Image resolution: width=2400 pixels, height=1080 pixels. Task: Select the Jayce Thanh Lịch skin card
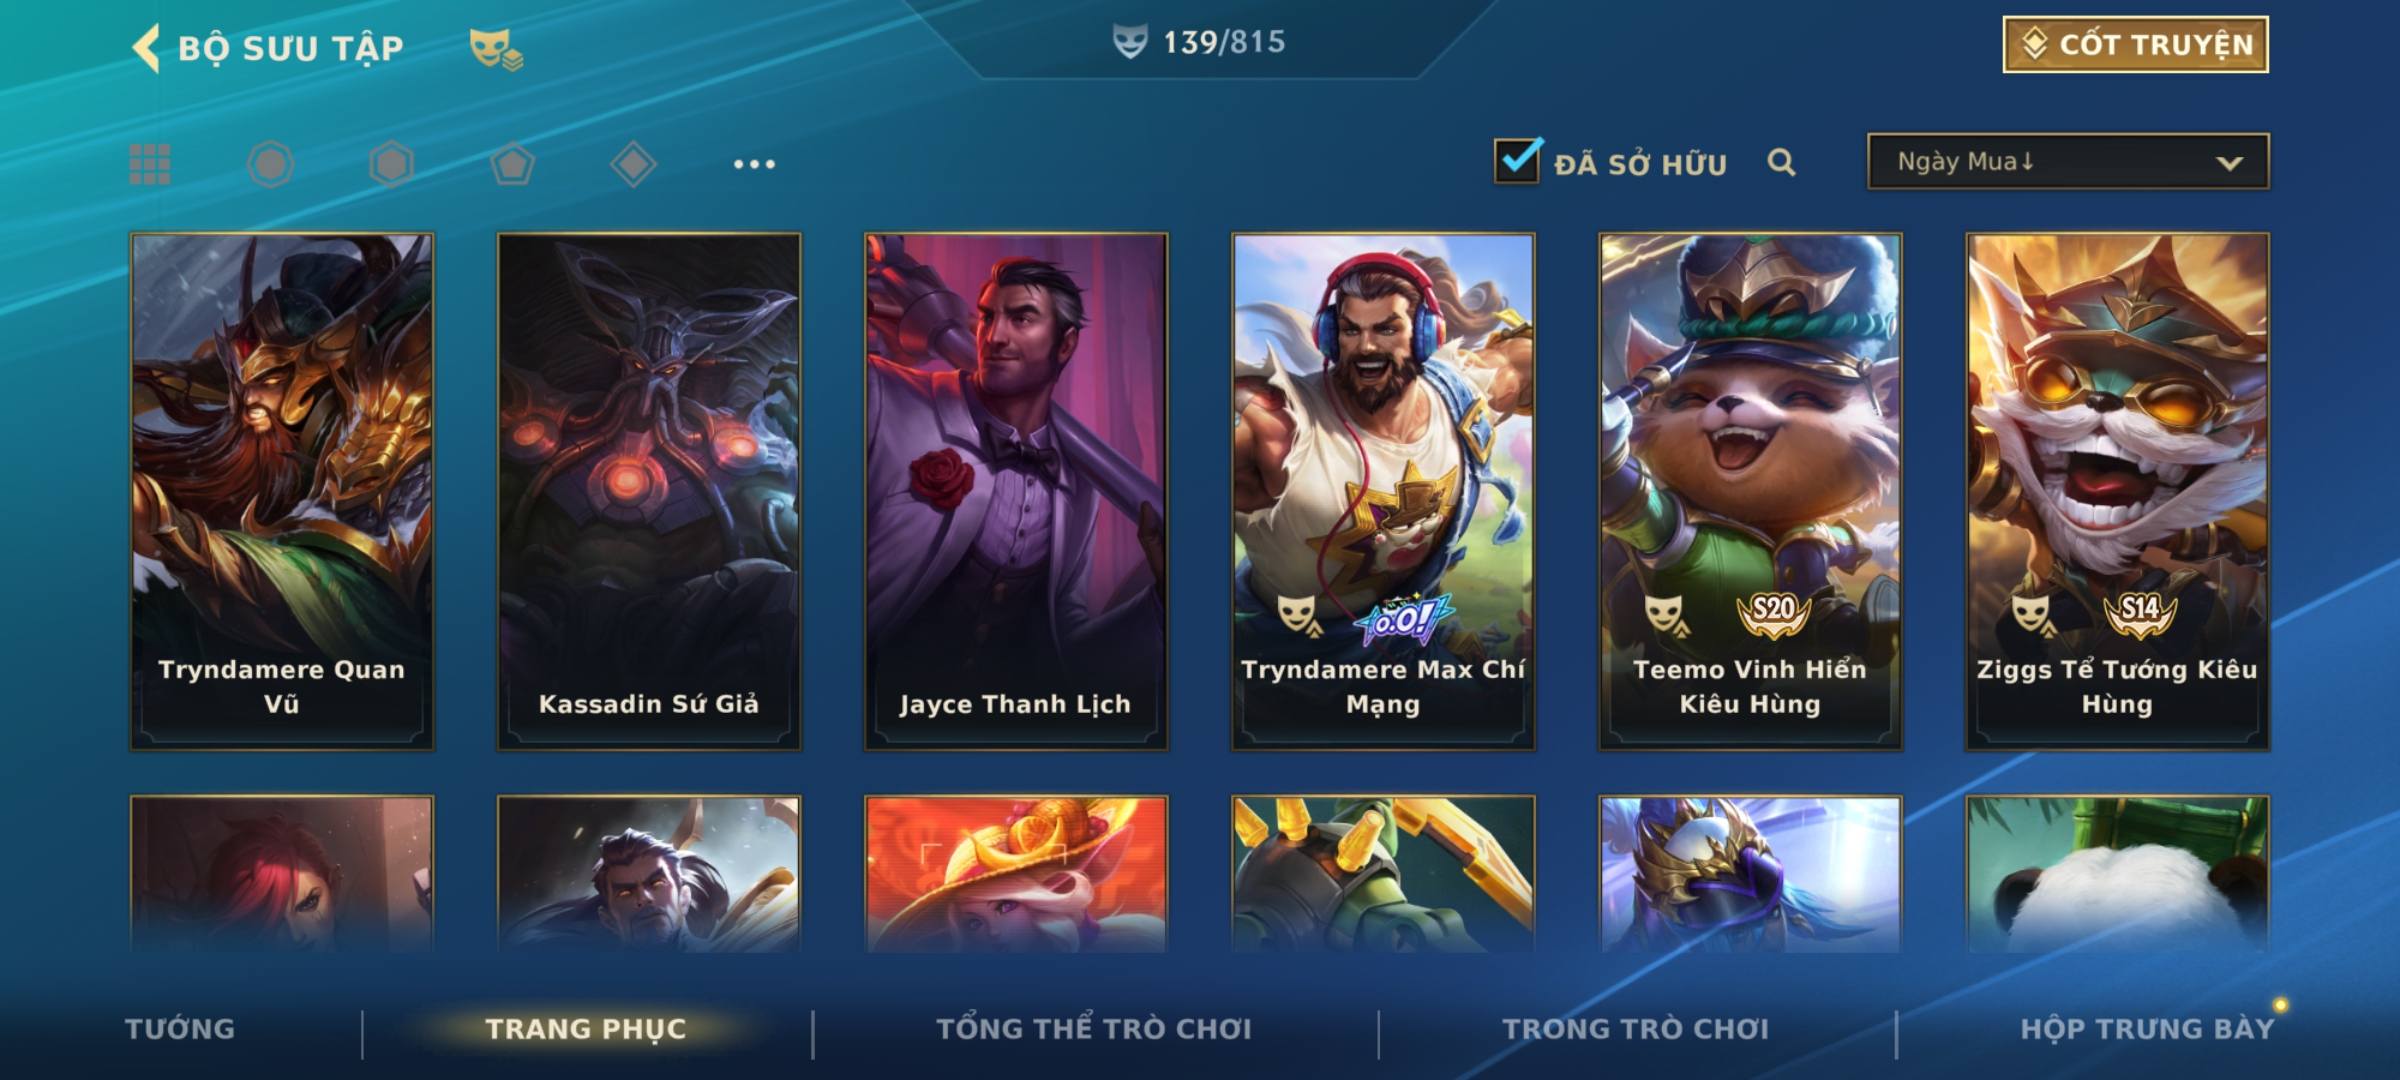[x=1016, y=492]
